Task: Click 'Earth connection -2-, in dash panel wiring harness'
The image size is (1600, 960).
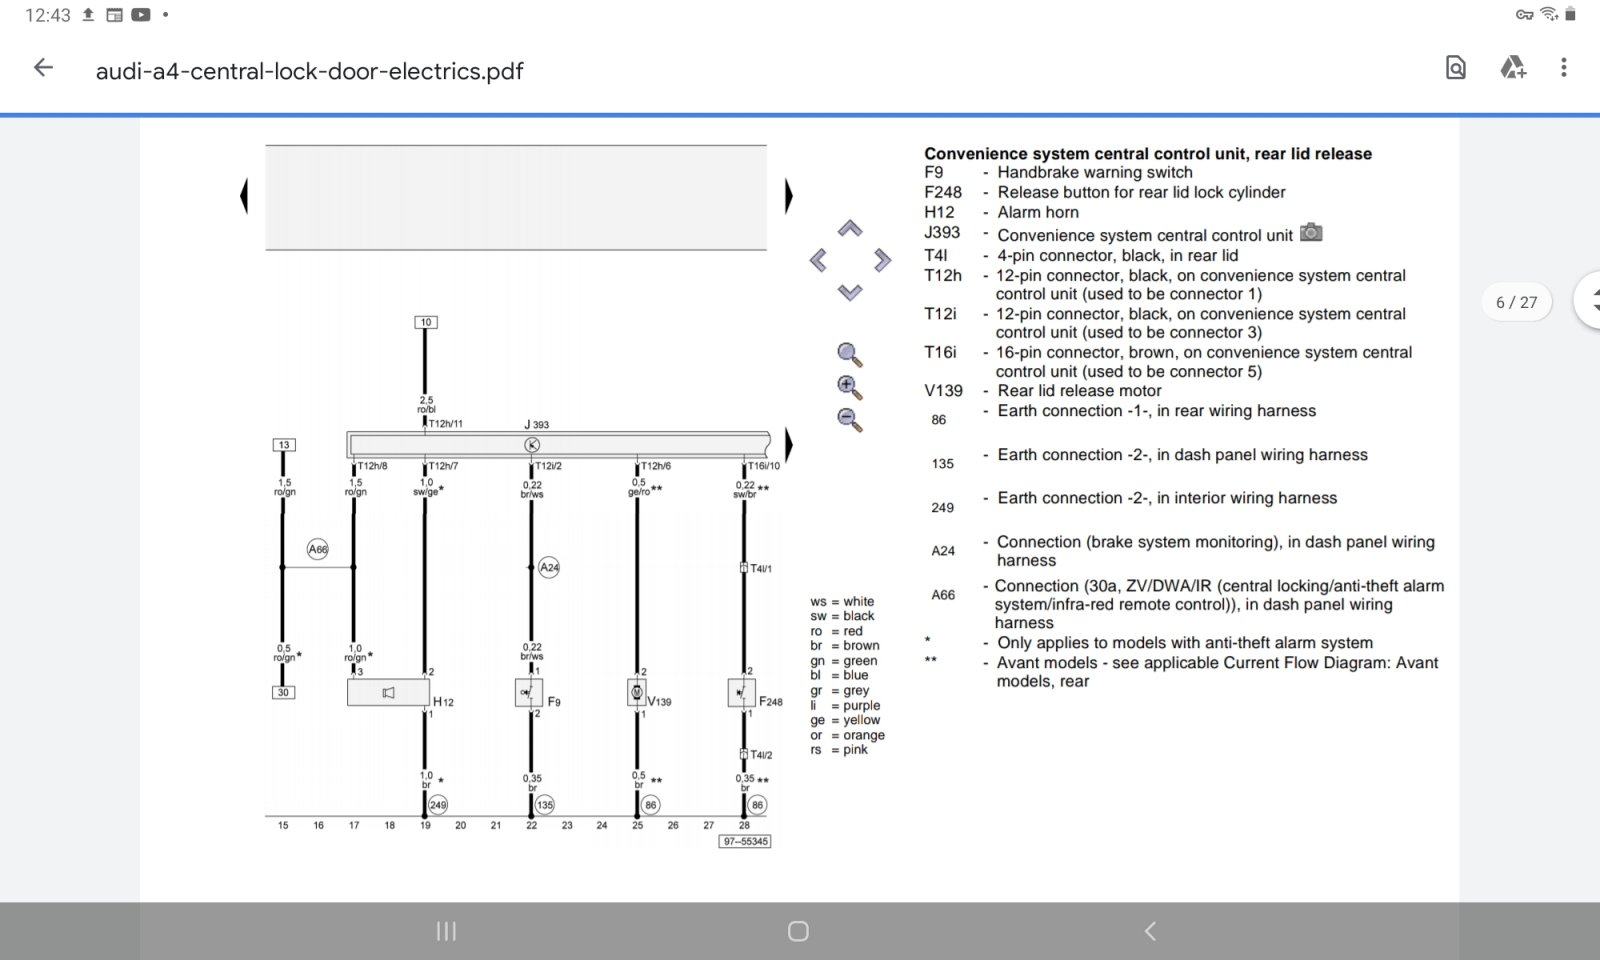Action: [1182, 455]
